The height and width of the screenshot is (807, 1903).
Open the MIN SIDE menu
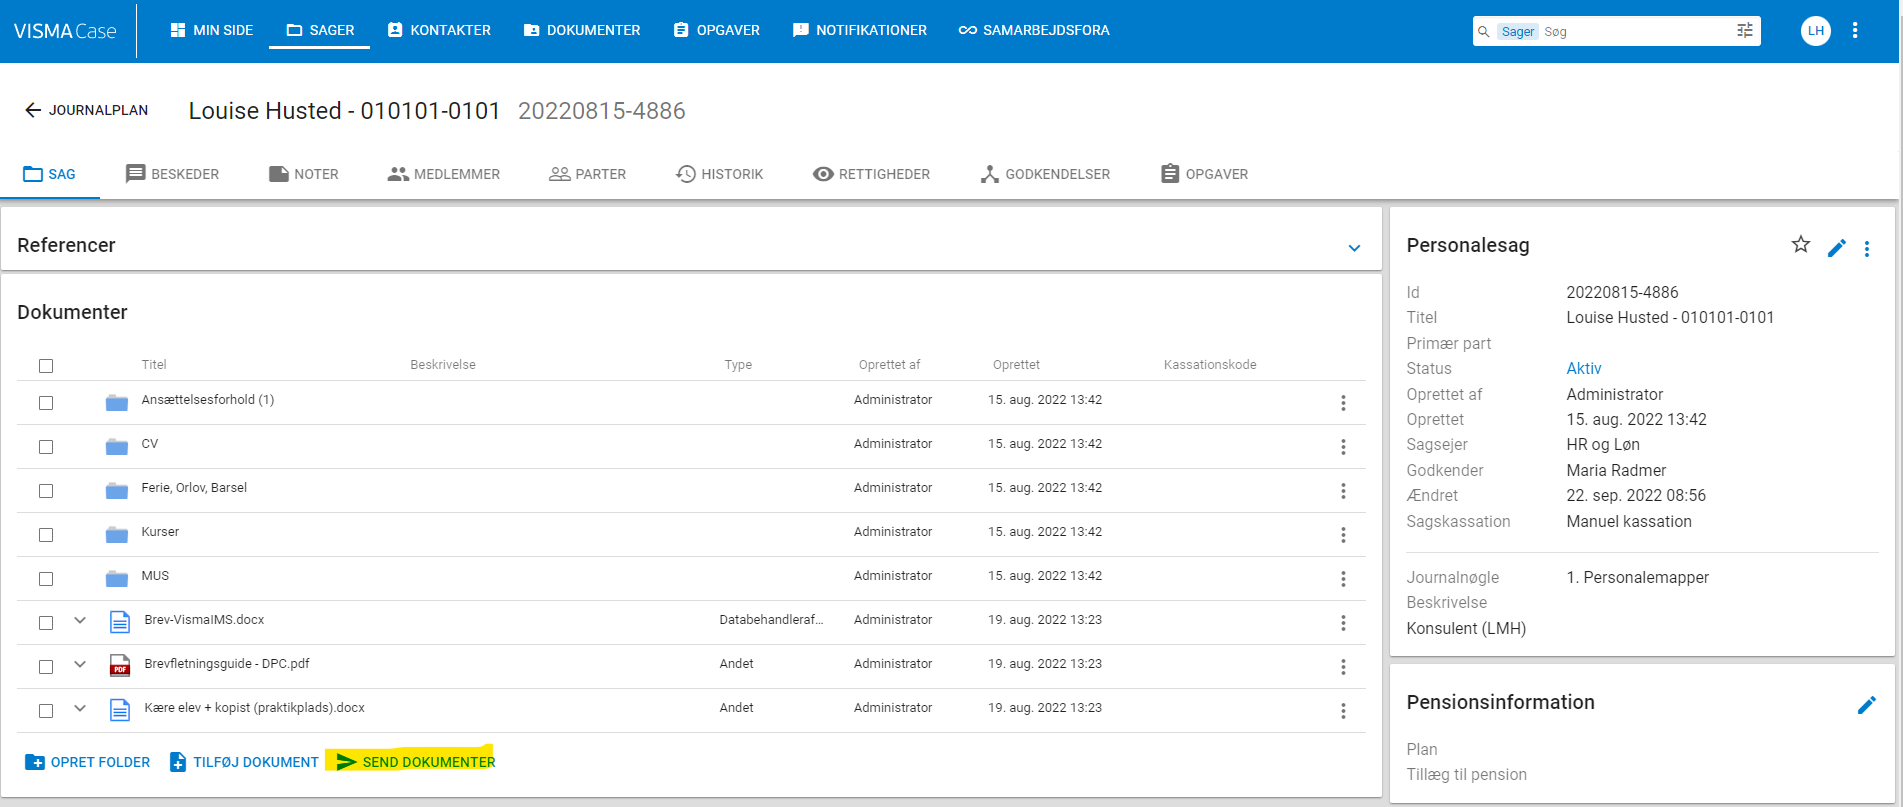point(211,31)
